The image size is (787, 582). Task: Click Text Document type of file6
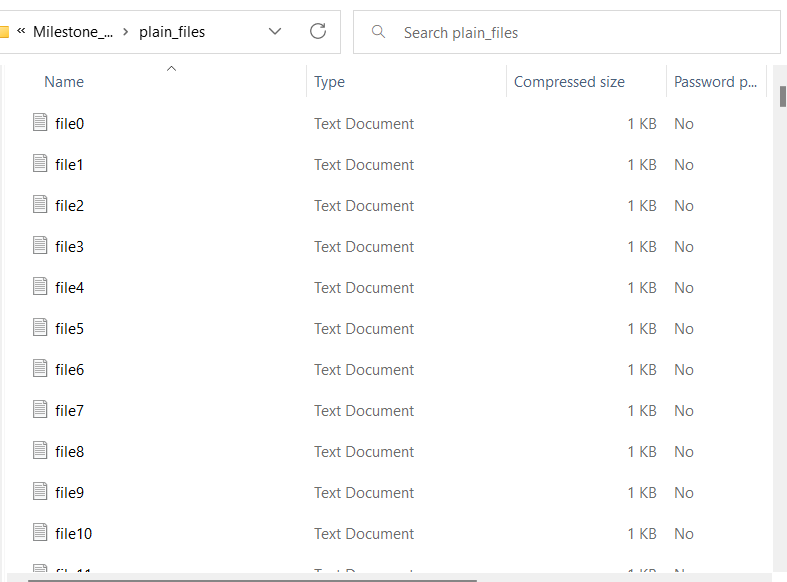(x=364, y=370)
